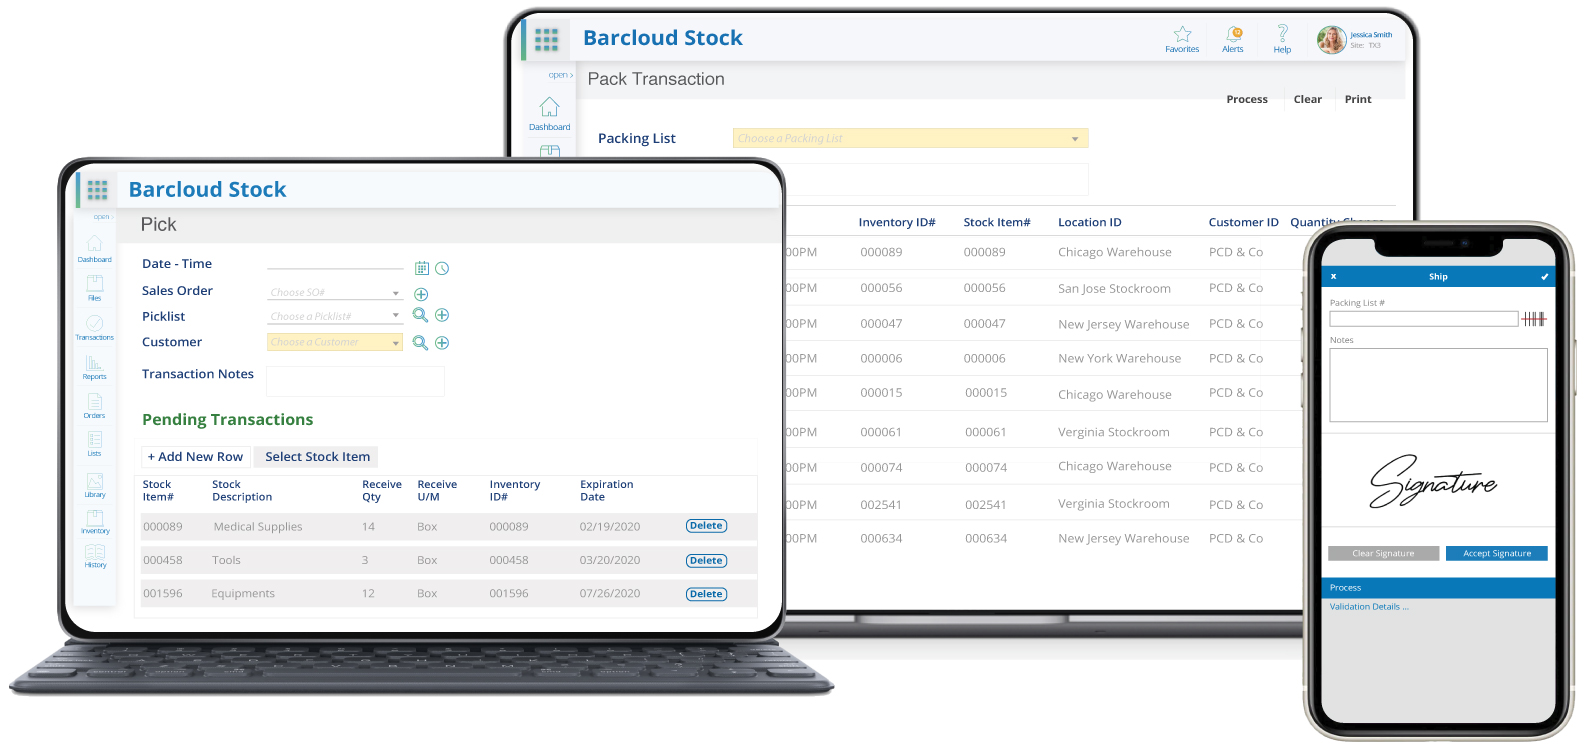Viewport: 1588px width, 749px height.
Task: Select the 03/20/2020 expiration date cell
Action: tap(610, 560)
